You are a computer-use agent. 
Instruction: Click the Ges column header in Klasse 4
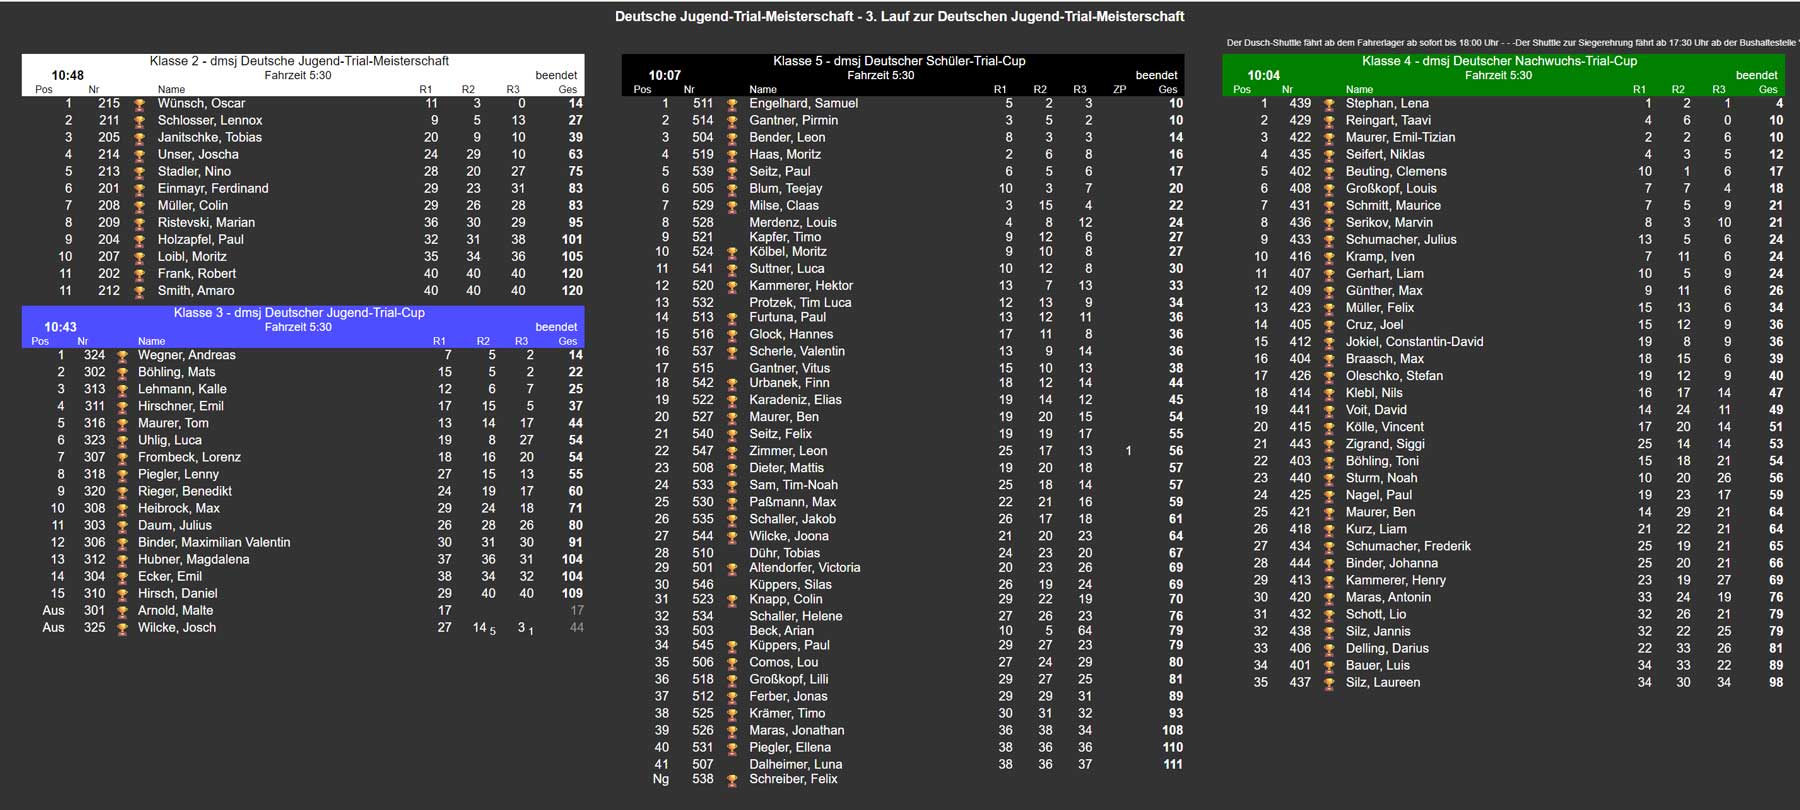coord(1768,89)
